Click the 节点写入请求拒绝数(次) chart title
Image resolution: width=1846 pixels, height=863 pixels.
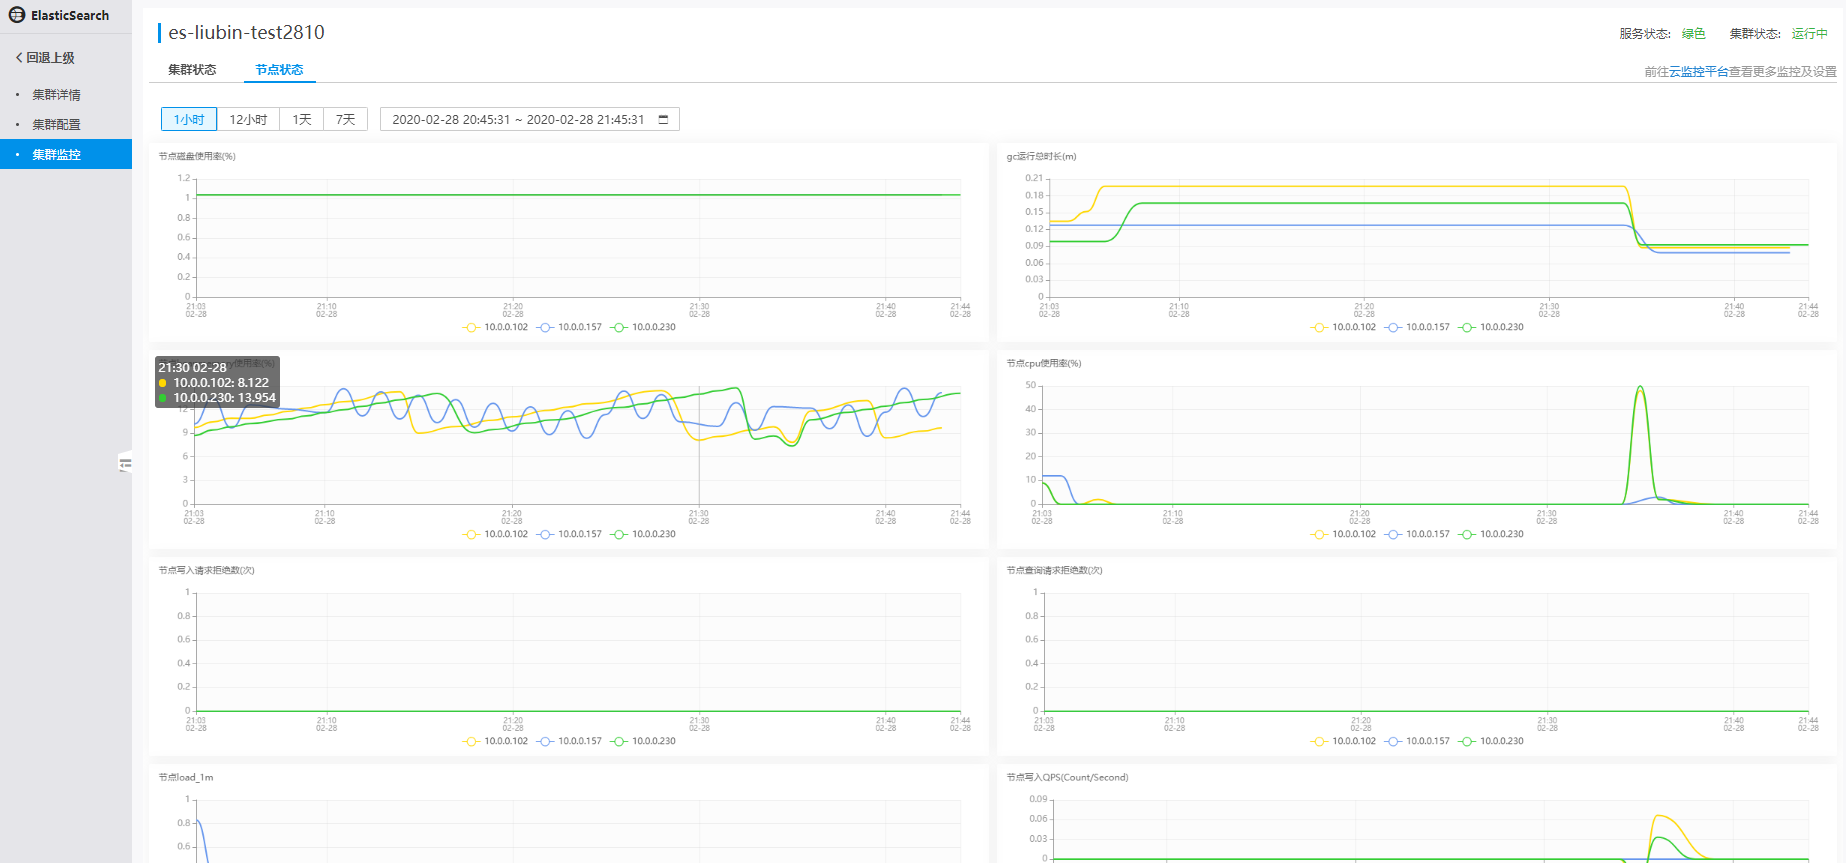tap(206, 570)
